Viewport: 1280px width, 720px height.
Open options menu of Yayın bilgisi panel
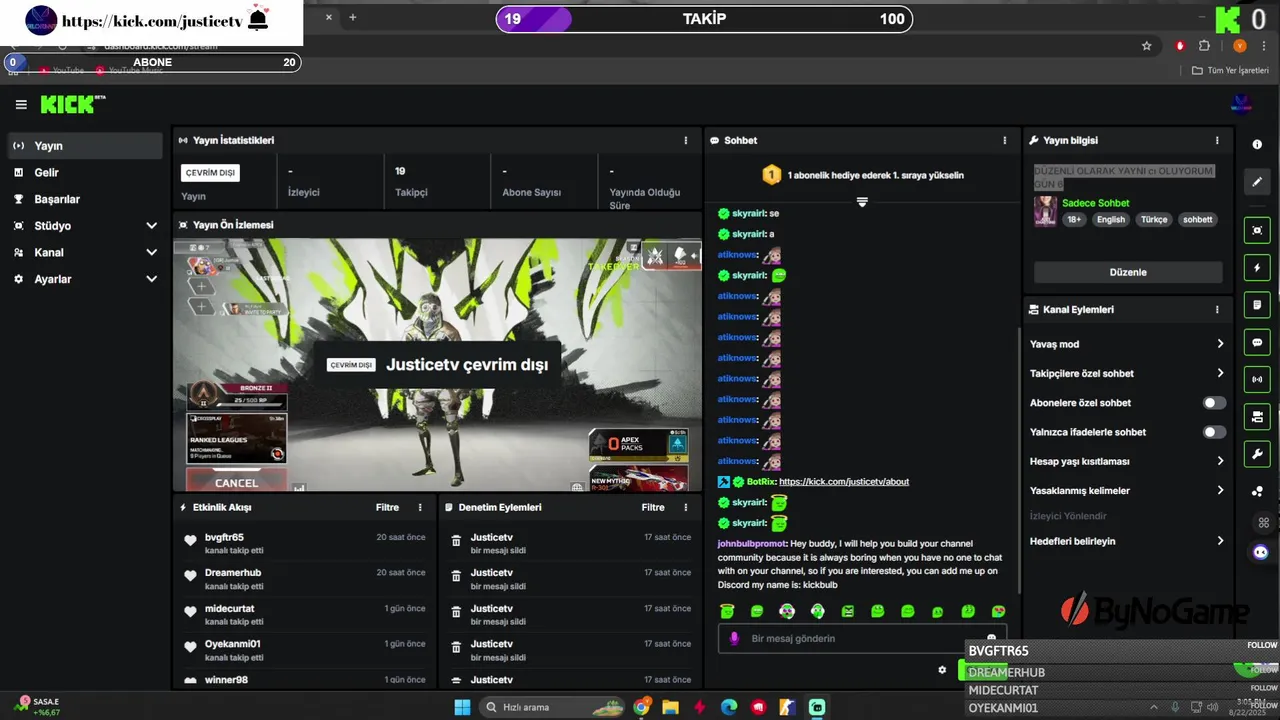point(1217,141)
